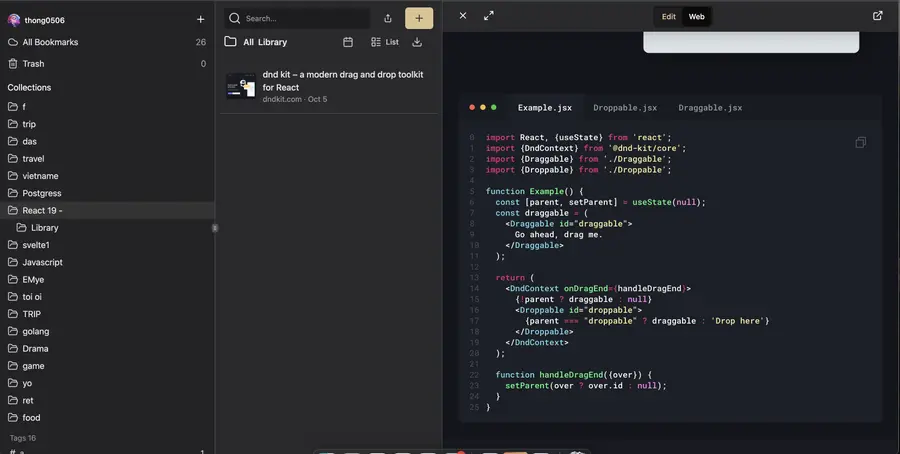The width and height of the screenshot is (900, 454).
Task: Open bookmark in new window icon
Action: (878, 16)
